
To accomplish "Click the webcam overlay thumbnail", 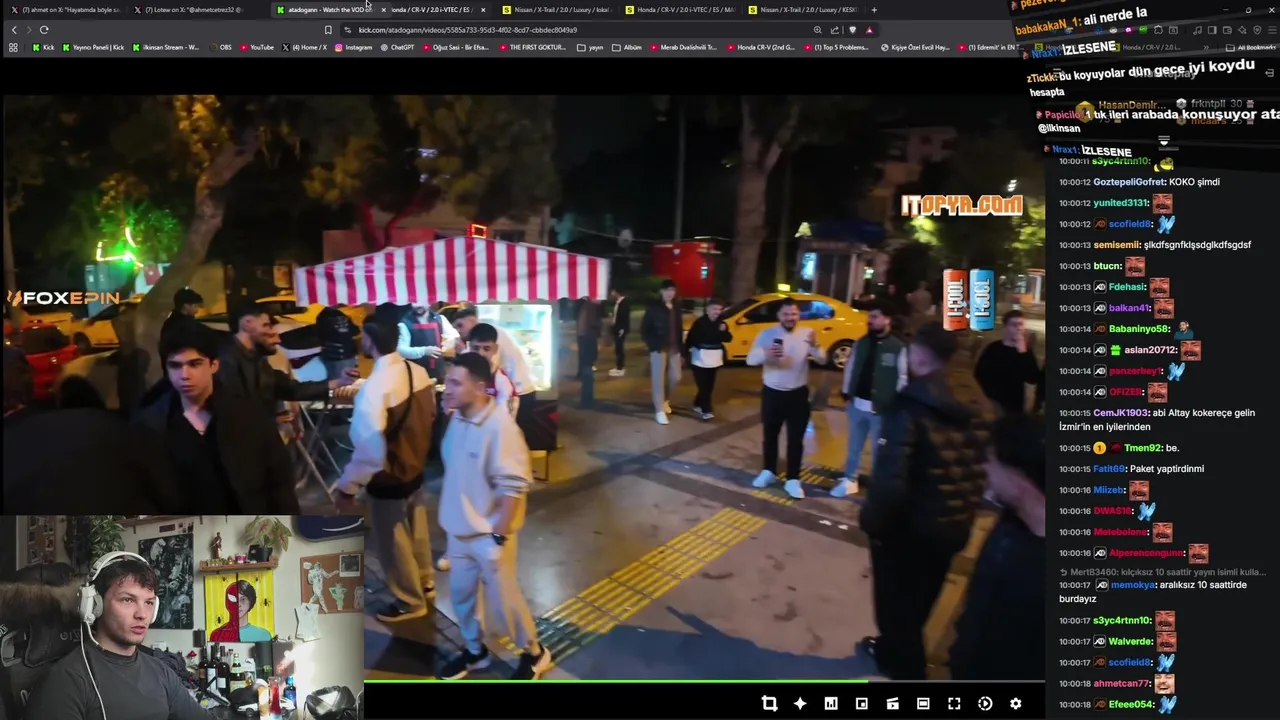I will click(x=181, y=617).
